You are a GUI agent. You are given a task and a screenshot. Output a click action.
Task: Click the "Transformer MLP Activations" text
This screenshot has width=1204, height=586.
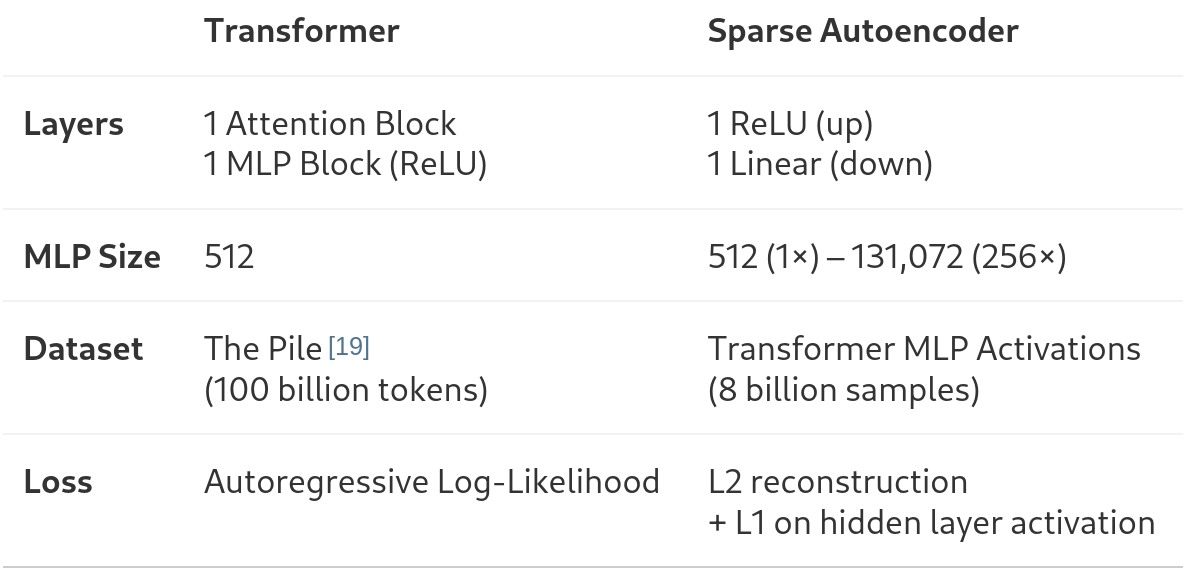tap(923, 349)
